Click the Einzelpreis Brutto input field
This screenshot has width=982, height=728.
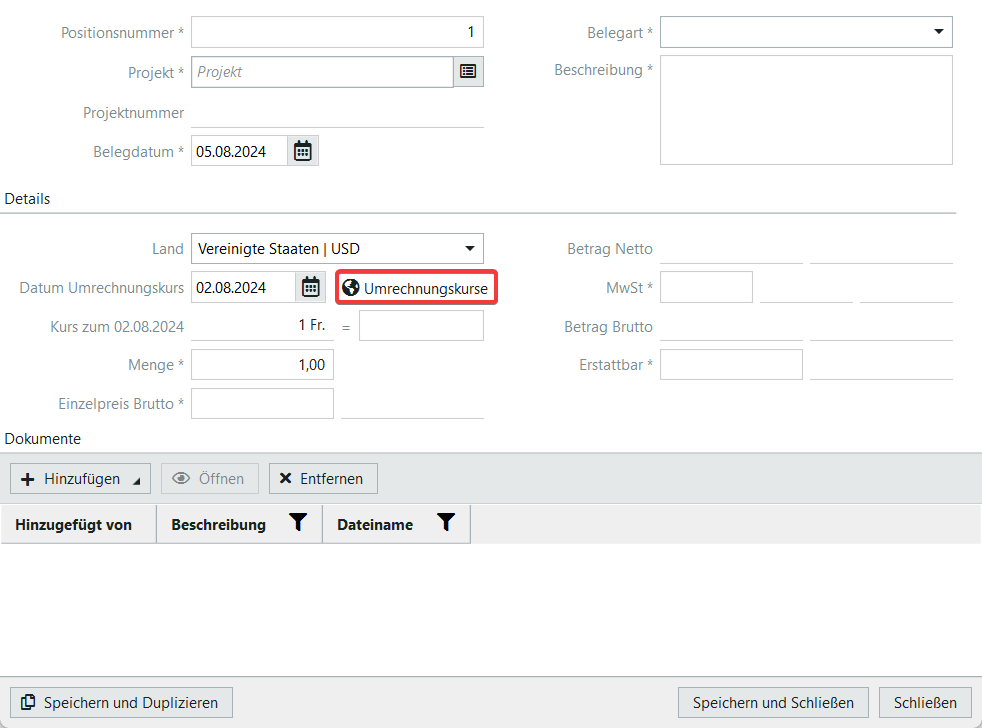262,404
